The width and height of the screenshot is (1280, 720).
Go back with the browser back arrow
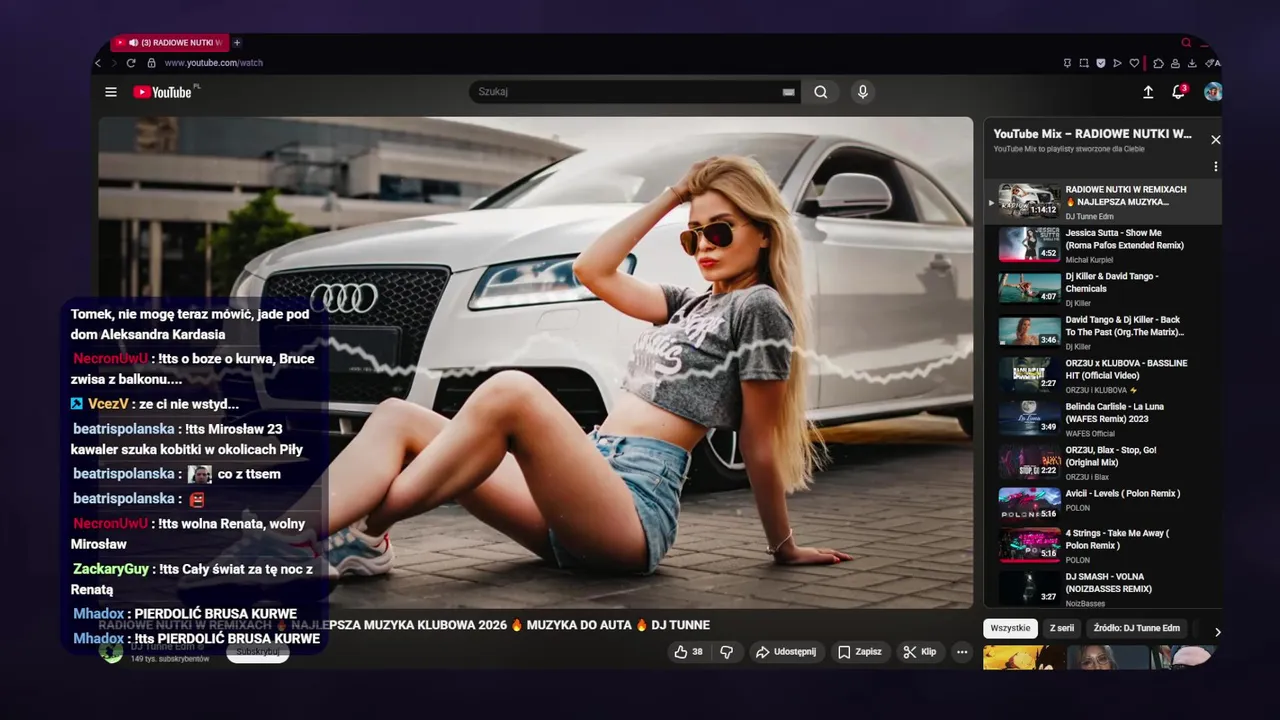pos(98,63)
